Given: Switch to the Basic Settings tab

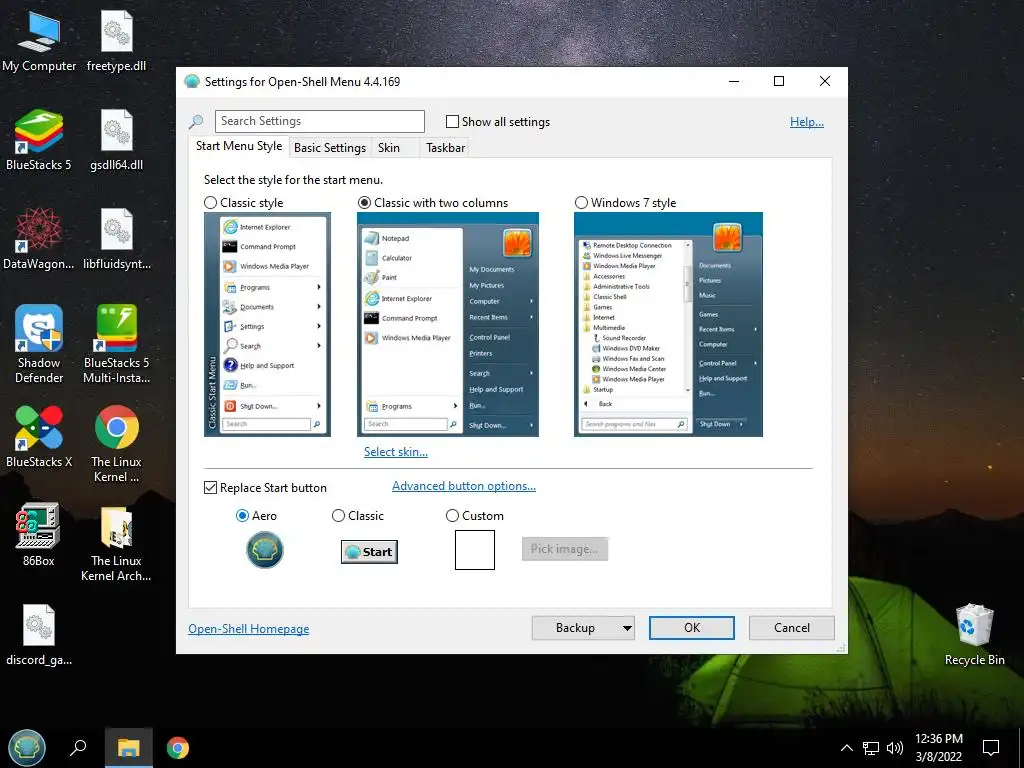Looking at the screenshot, I should [x=330, y=148].
